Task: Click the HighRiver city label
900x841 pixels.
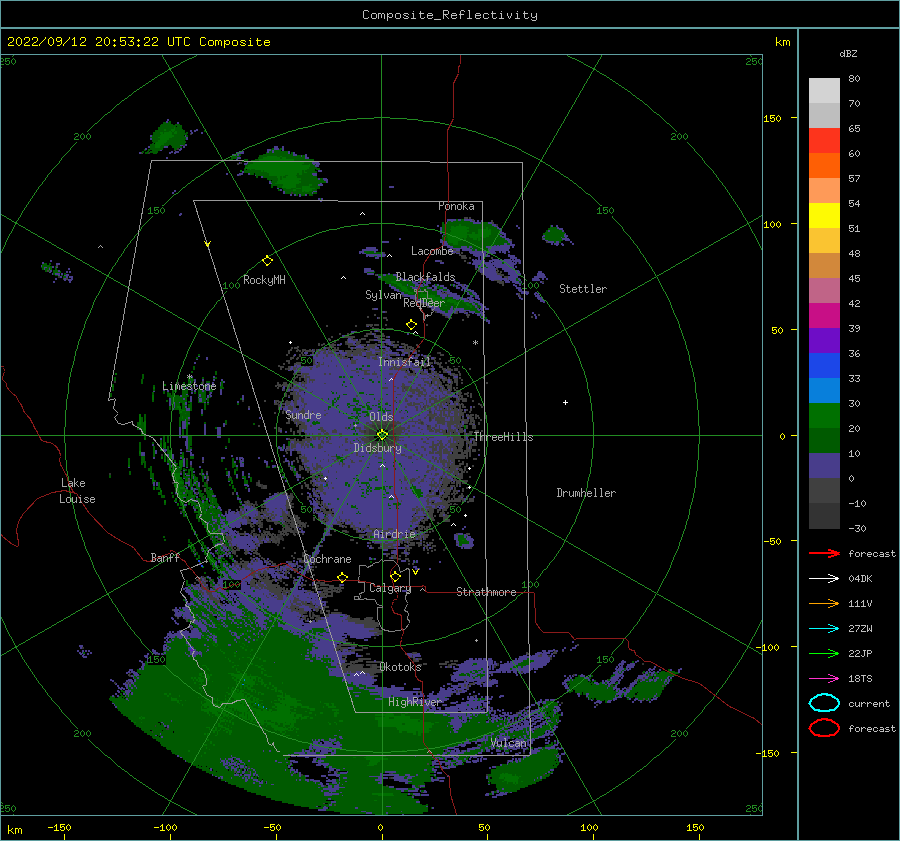Action: (414, 702)
